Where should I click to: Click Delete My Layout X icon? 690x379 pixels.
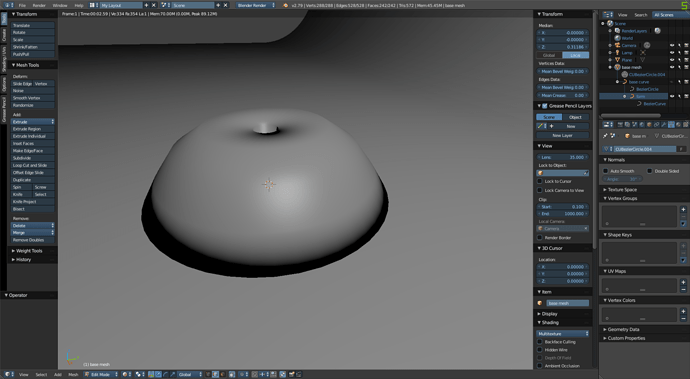(x=154, y=5)
